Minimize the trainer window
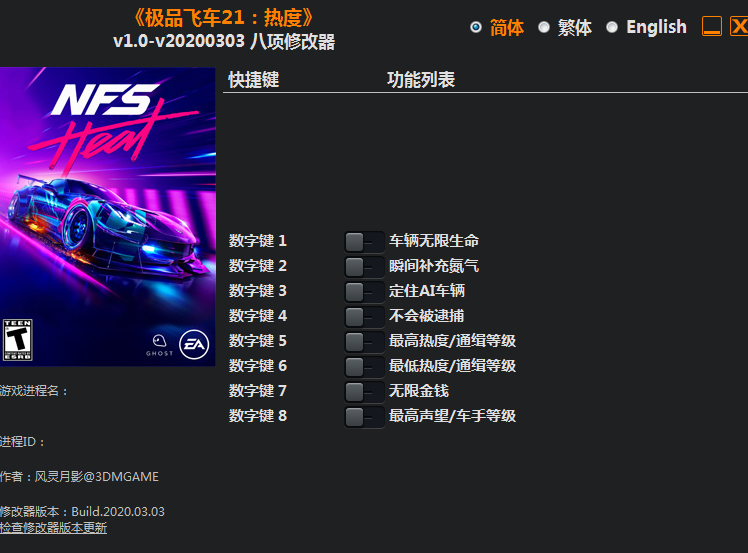Viewport: 748px width, 553px height. [712, 27]
